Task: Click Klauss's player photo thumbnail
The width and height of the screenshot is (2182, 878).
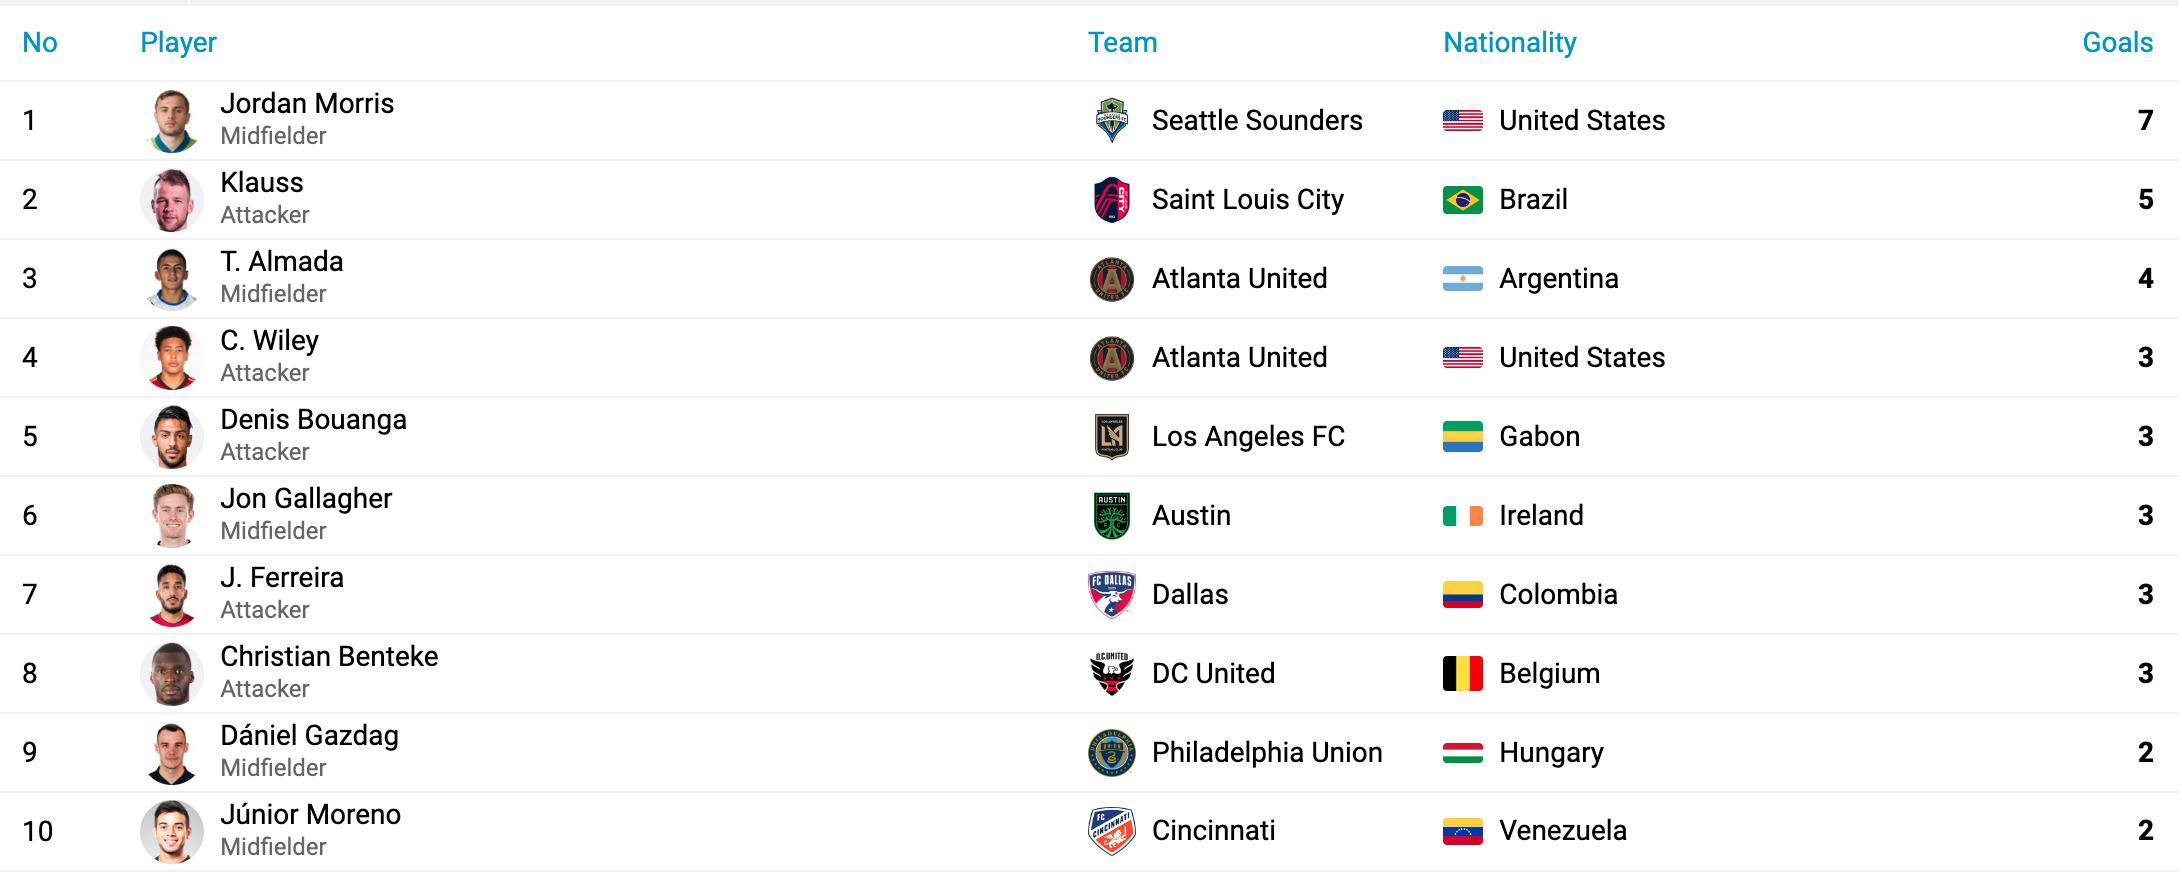Action: (x=172, y=199)
